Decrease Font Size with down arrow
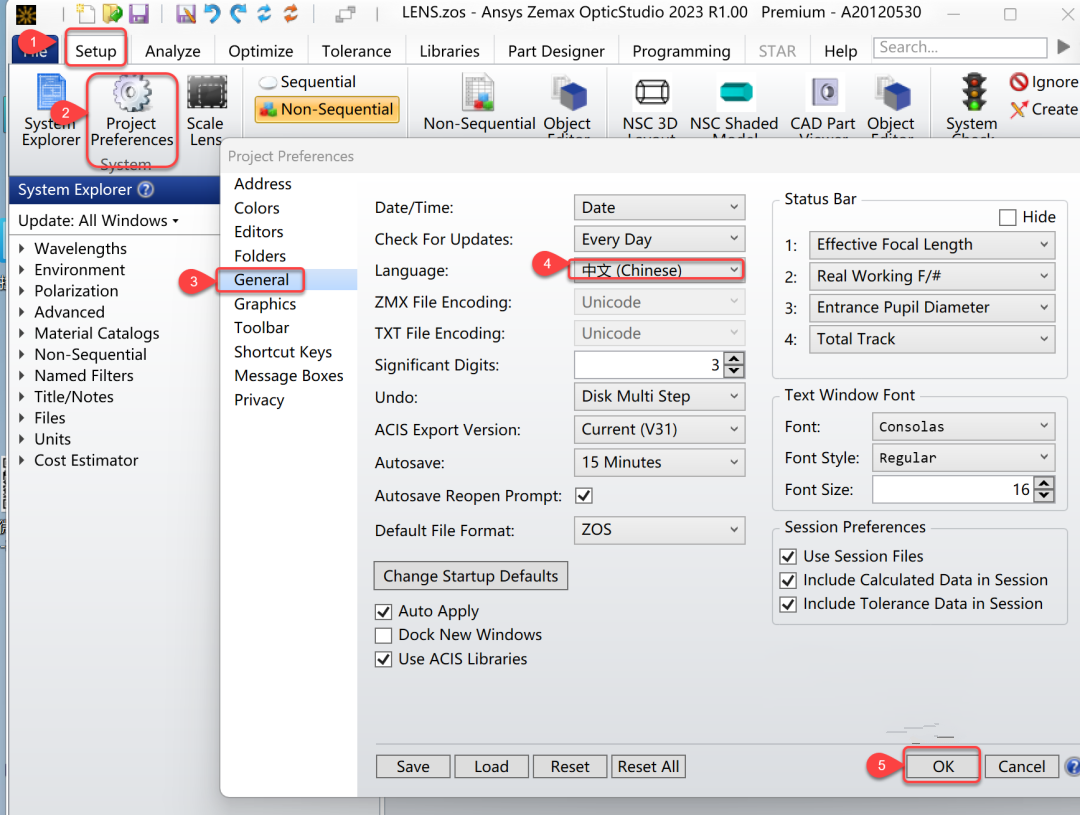 point(1045,495)
